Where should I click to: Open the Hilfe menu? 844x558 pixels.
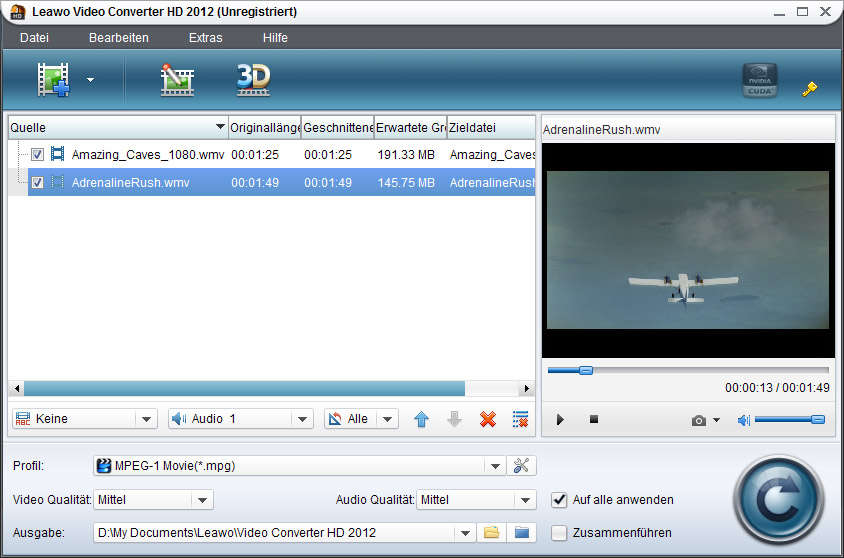[x=275, y=38]
